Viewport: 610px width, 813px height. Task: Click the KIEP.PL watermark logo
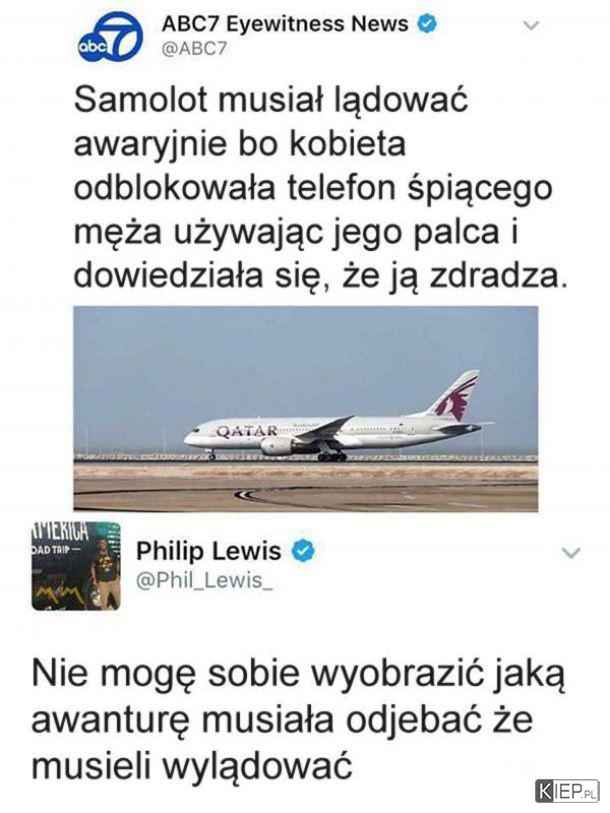(x=567, y=792)
